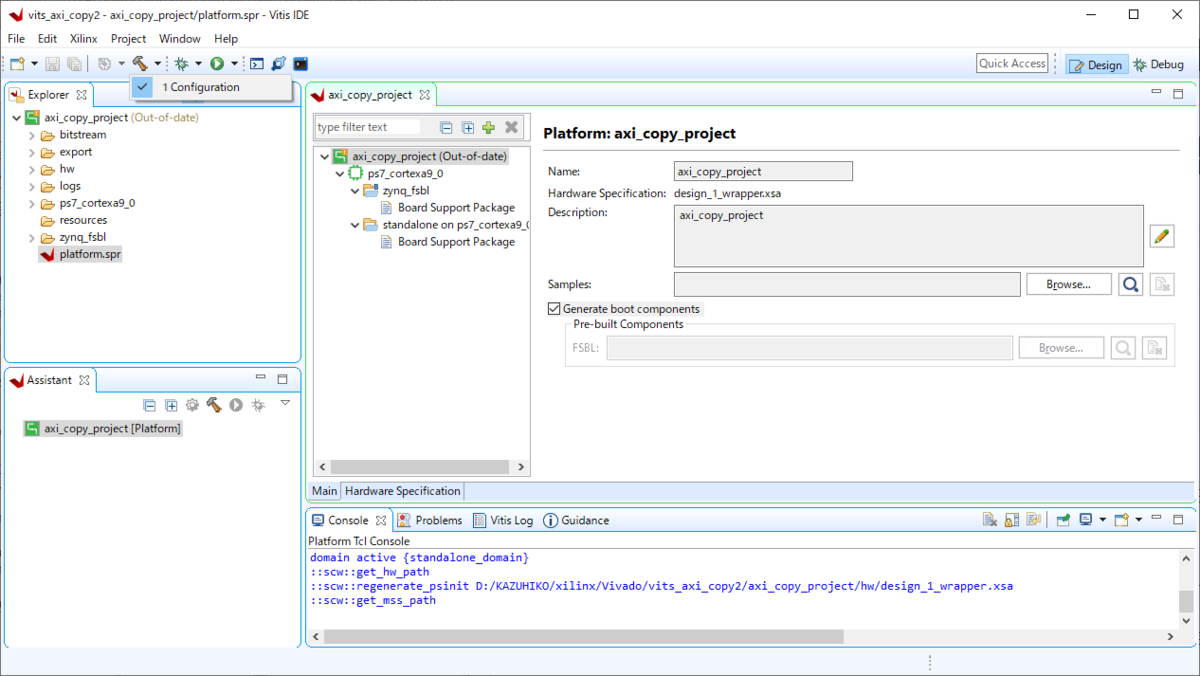Click the gear settings icon in Assistant panel

(192, 405)
